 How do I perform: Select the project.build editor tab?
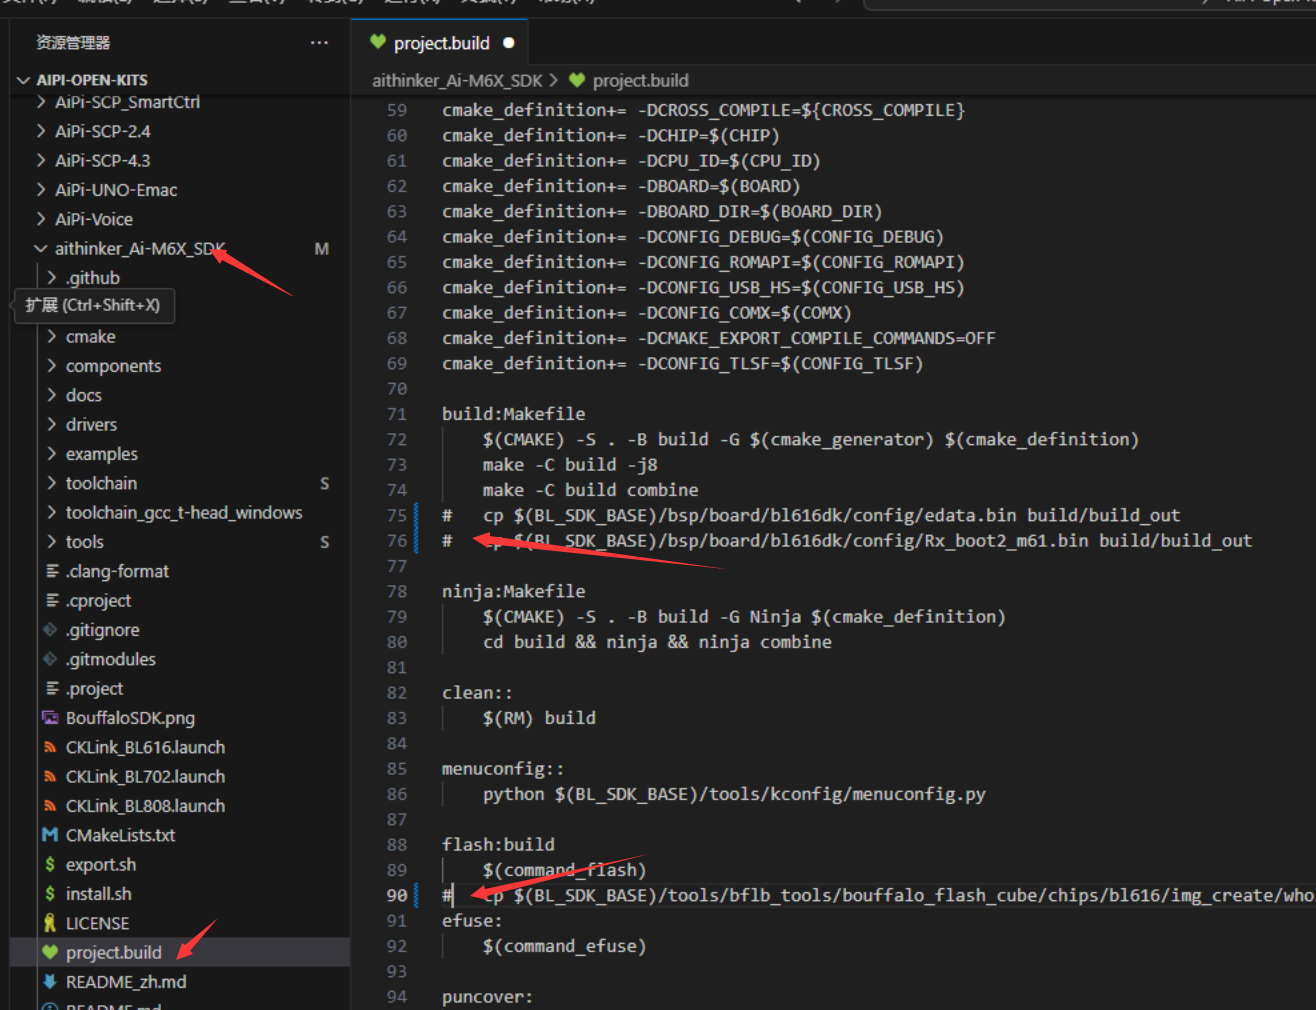[x=441, y=43]
